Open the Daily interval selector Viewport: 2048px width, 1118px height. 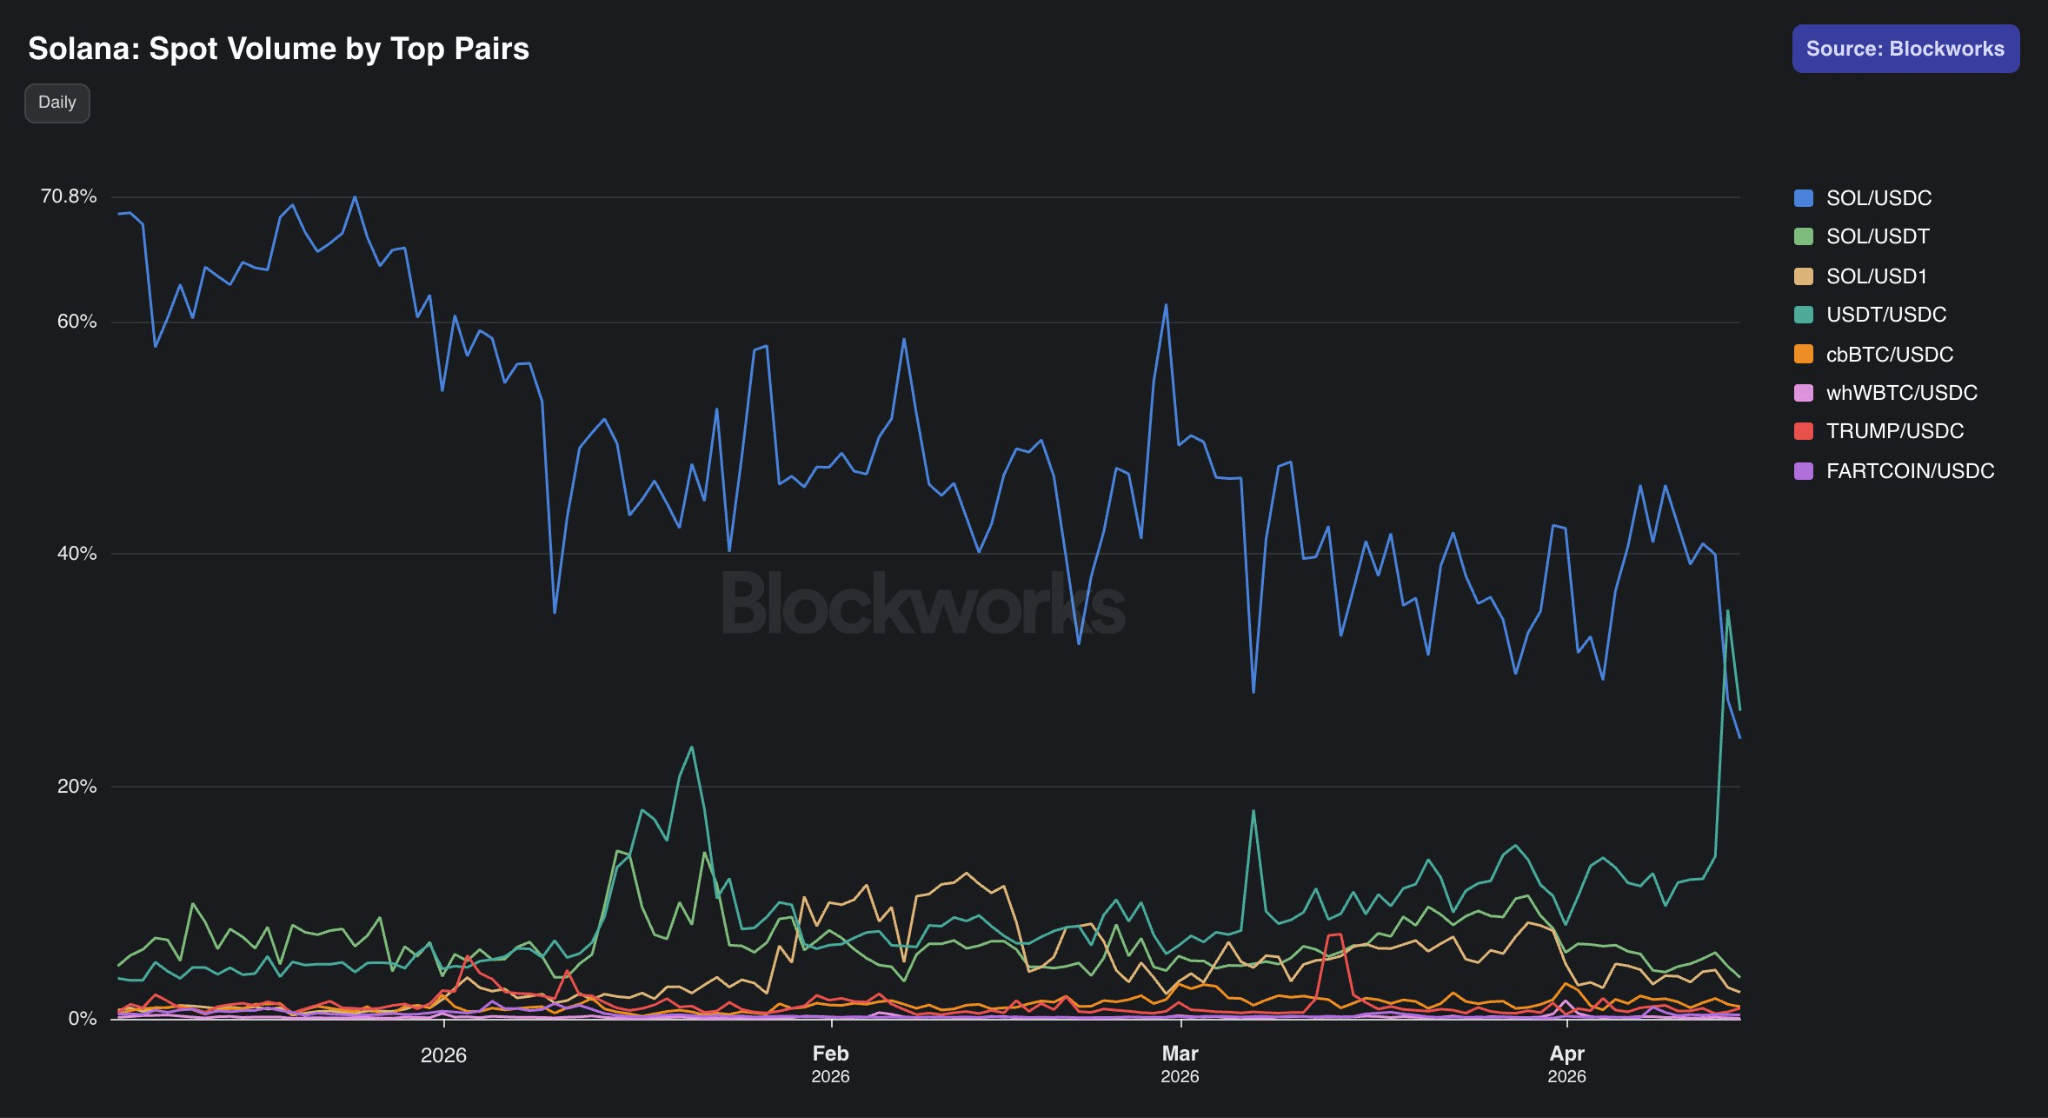[x=57, y=102]
